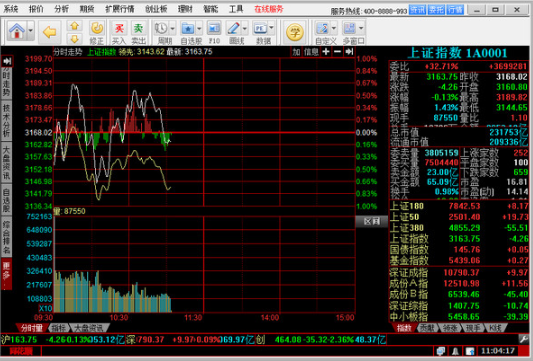Toggle the 加 overlay button on chart
The image size is (533, 361).
click(296, 52)
